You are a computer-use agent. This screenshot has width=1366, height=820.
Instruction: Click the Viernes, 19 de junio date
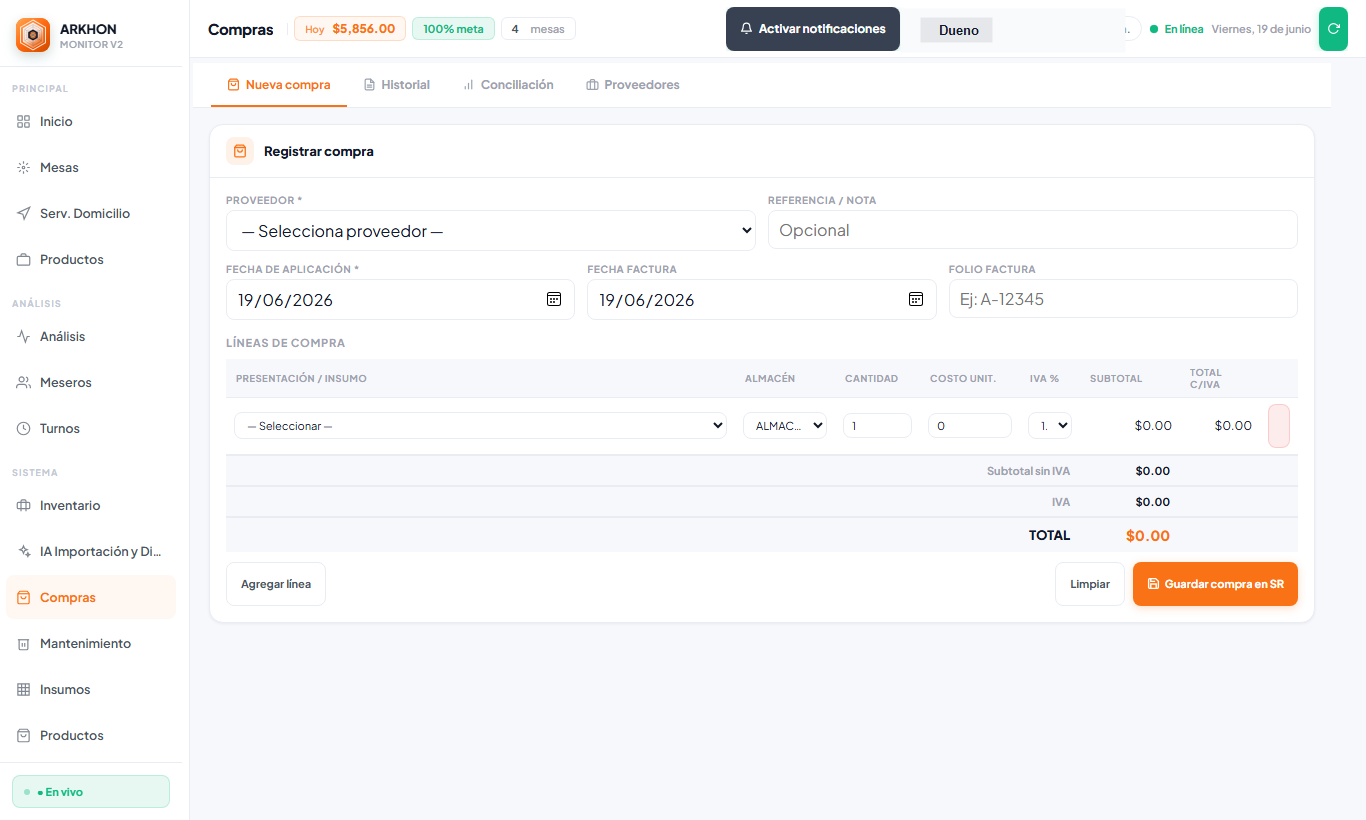[1261, 29]
